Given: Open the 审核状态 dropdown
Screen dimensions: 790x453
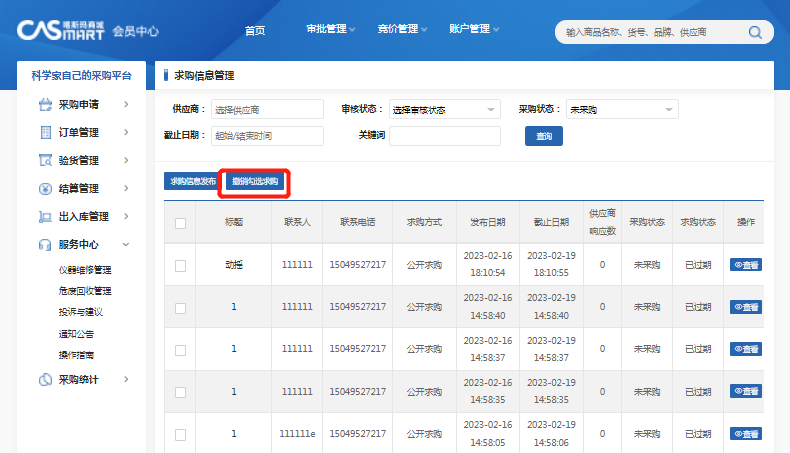Looking at the screenshot, I should (445, 109).
